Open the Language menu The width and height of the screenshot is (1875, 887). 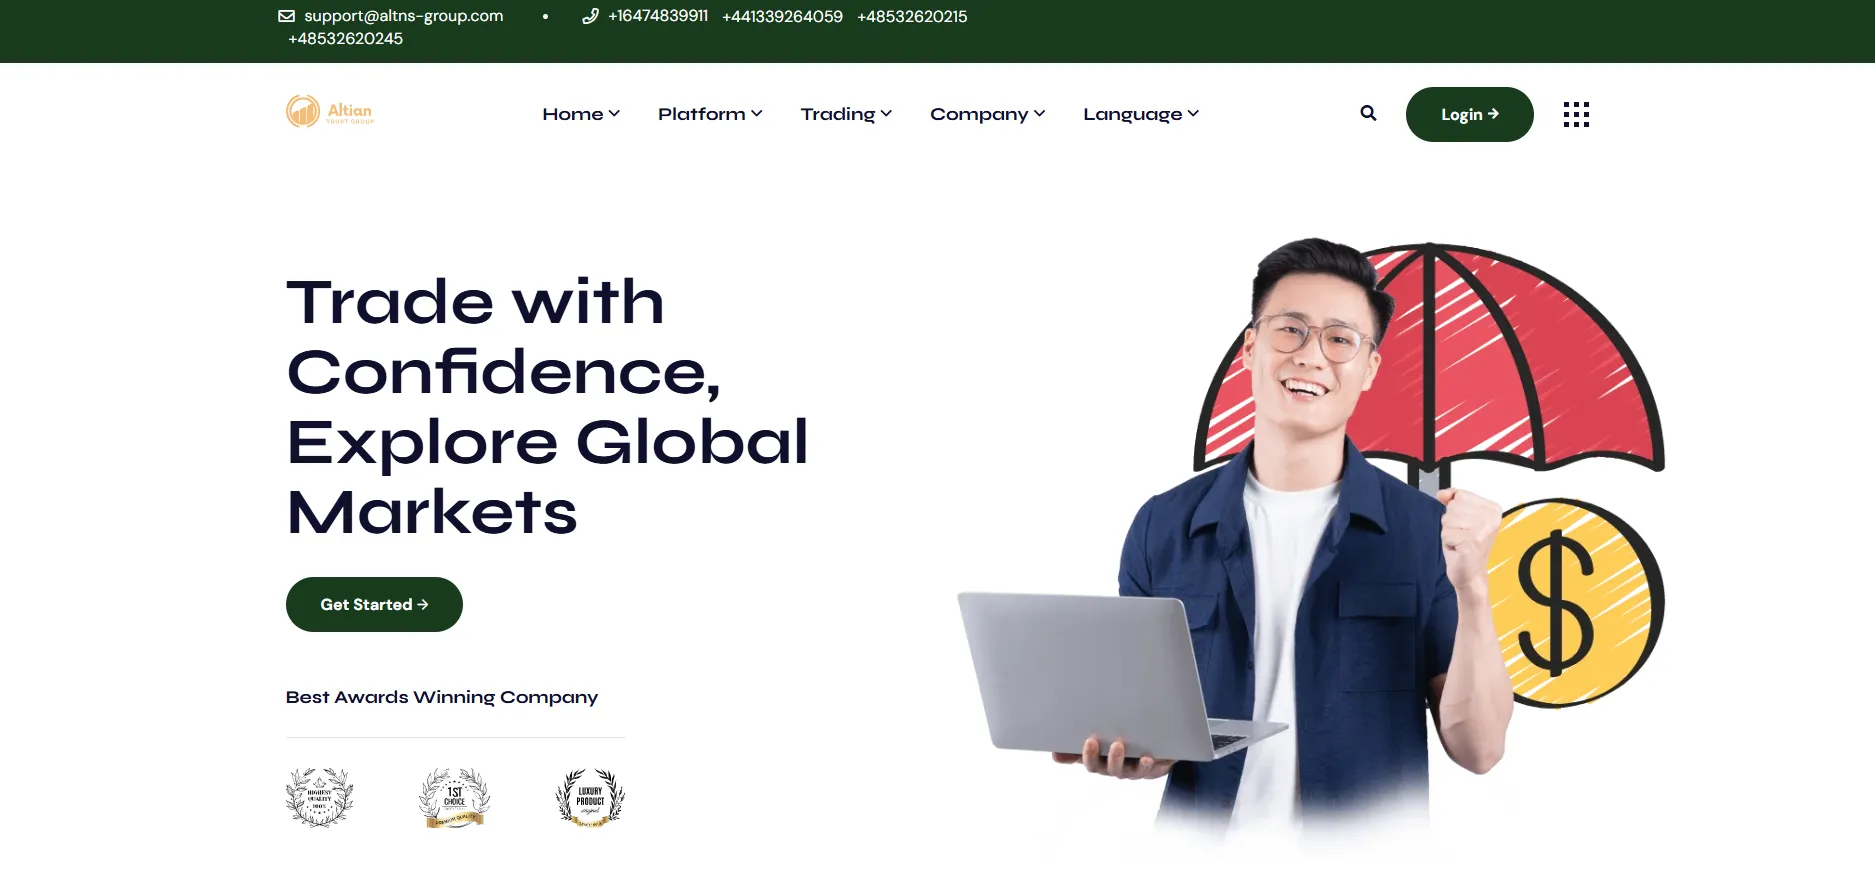(x=1141, y=114)
